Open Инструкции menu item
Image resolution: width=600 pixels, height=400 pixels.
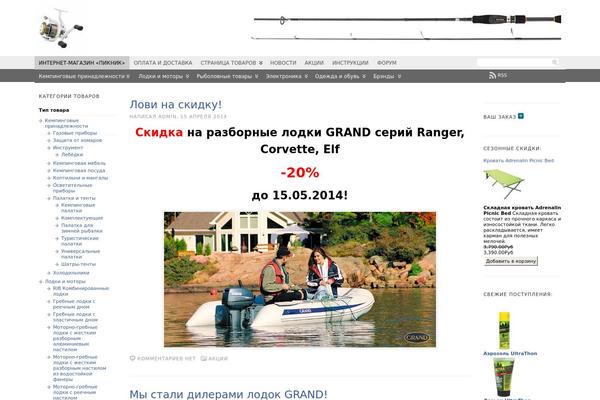point(350,62)
